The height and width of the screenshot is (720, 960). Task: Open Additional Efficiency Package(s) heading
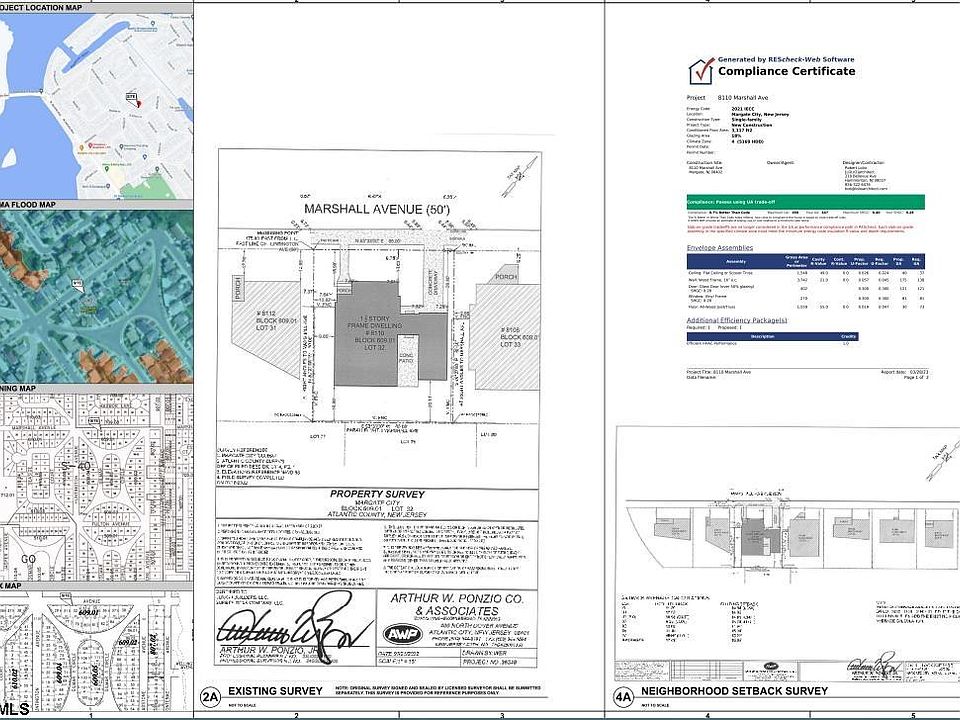click(736, 320)
